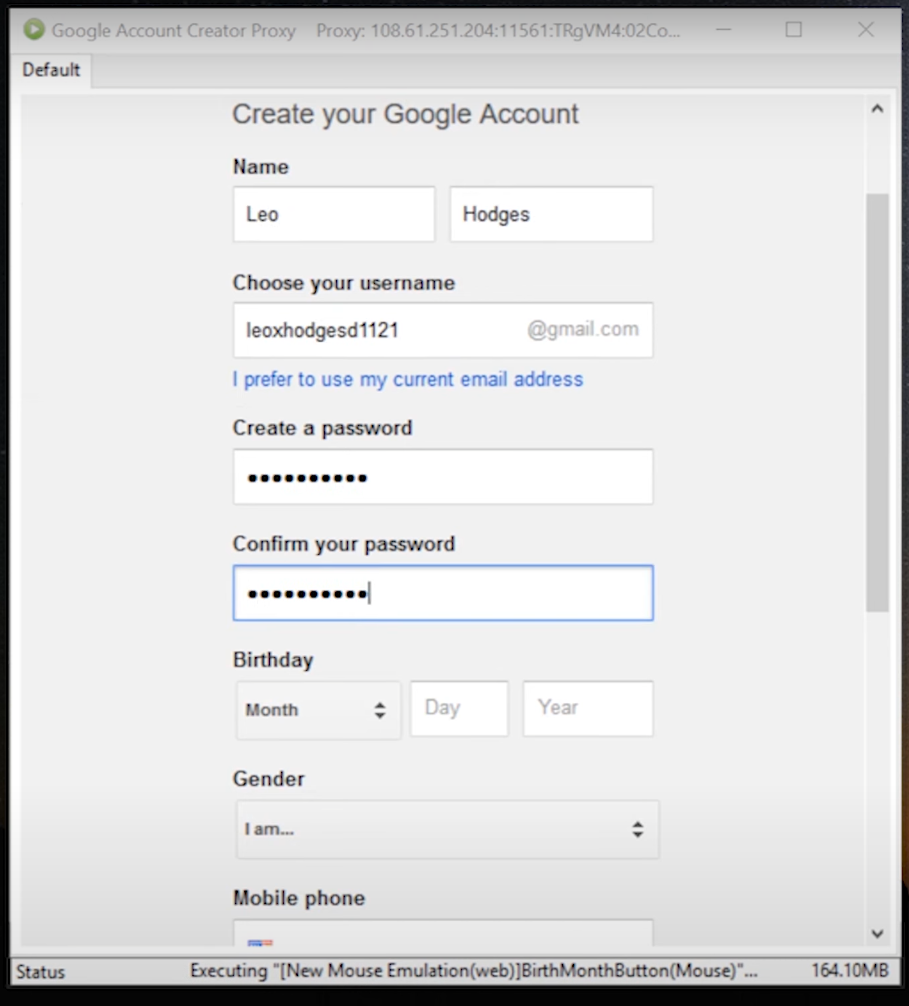Click the 164.10MB memory readout
The width and height of the screenshot is (909, 1006).
click(x=850, y=971)
